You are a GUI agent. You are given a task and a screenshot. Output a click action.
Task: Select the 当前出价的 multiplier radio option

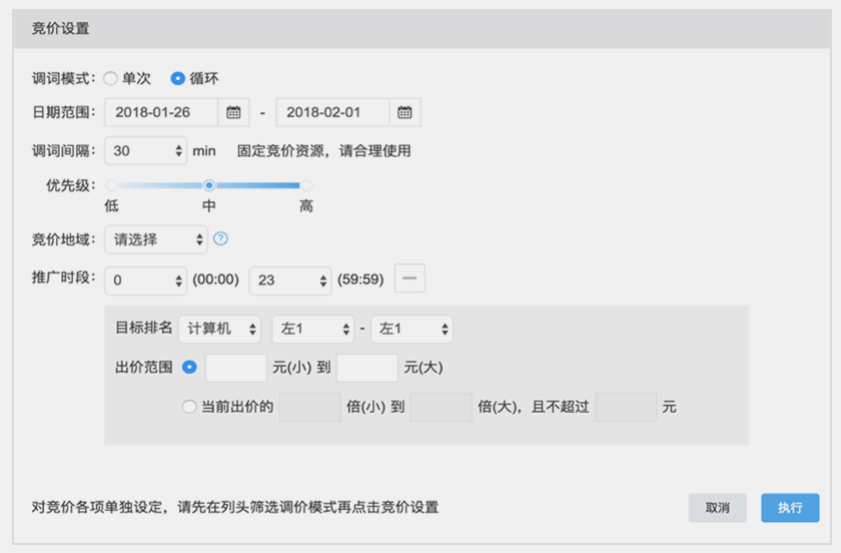190,407
